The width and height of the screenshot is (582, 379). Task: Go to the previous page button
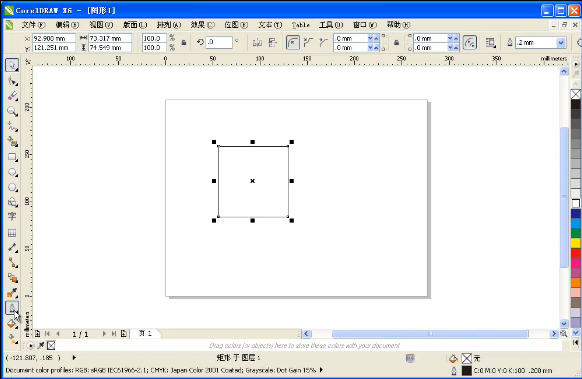(x=58, y=334)
